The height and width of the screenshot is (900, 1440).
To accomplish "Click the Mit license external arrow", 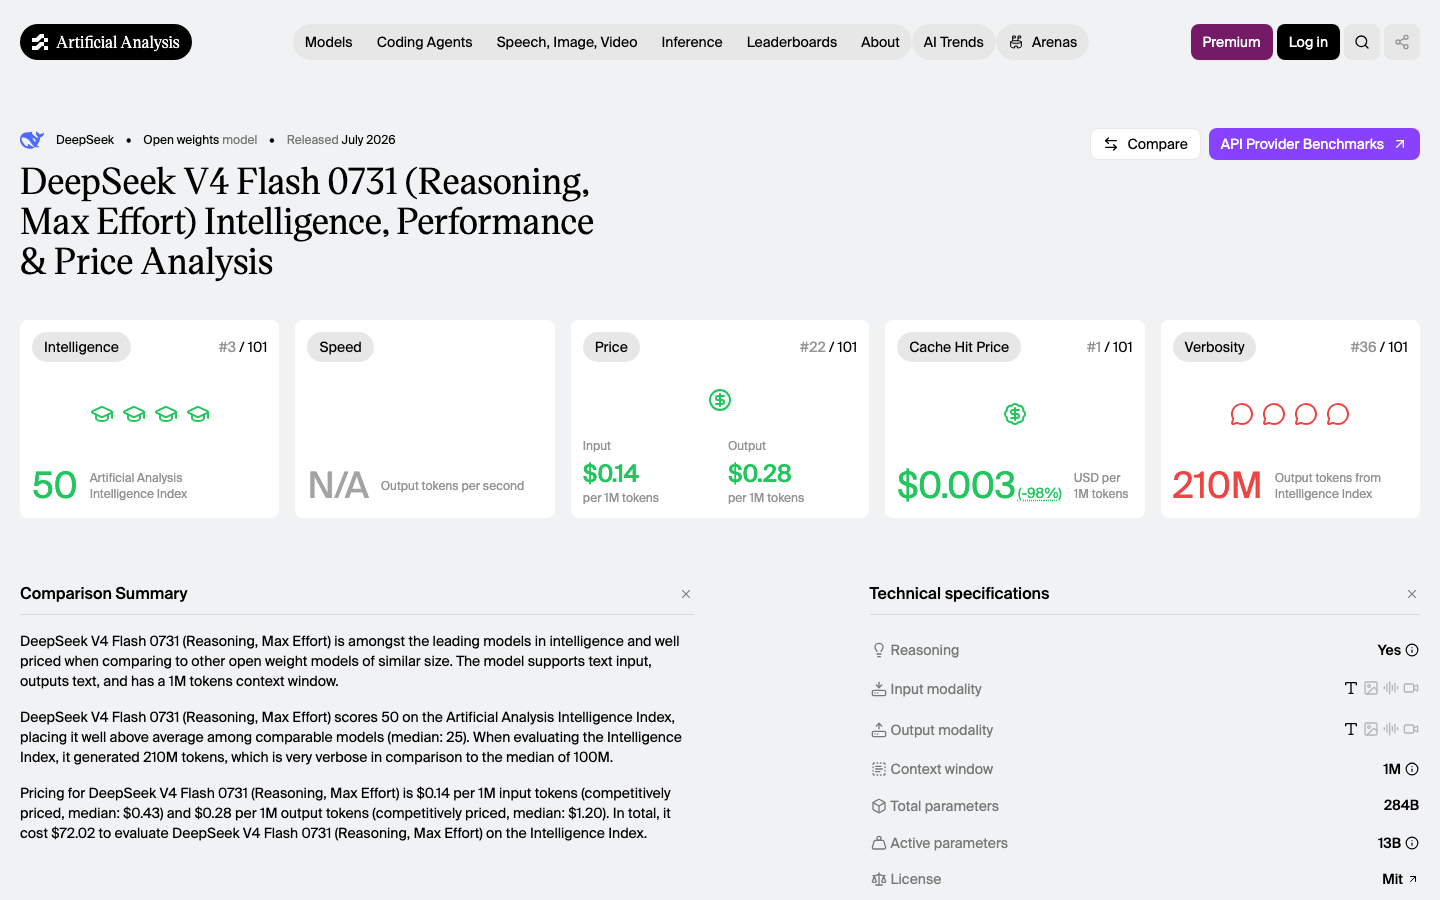I will click(x=1413, y=879).
